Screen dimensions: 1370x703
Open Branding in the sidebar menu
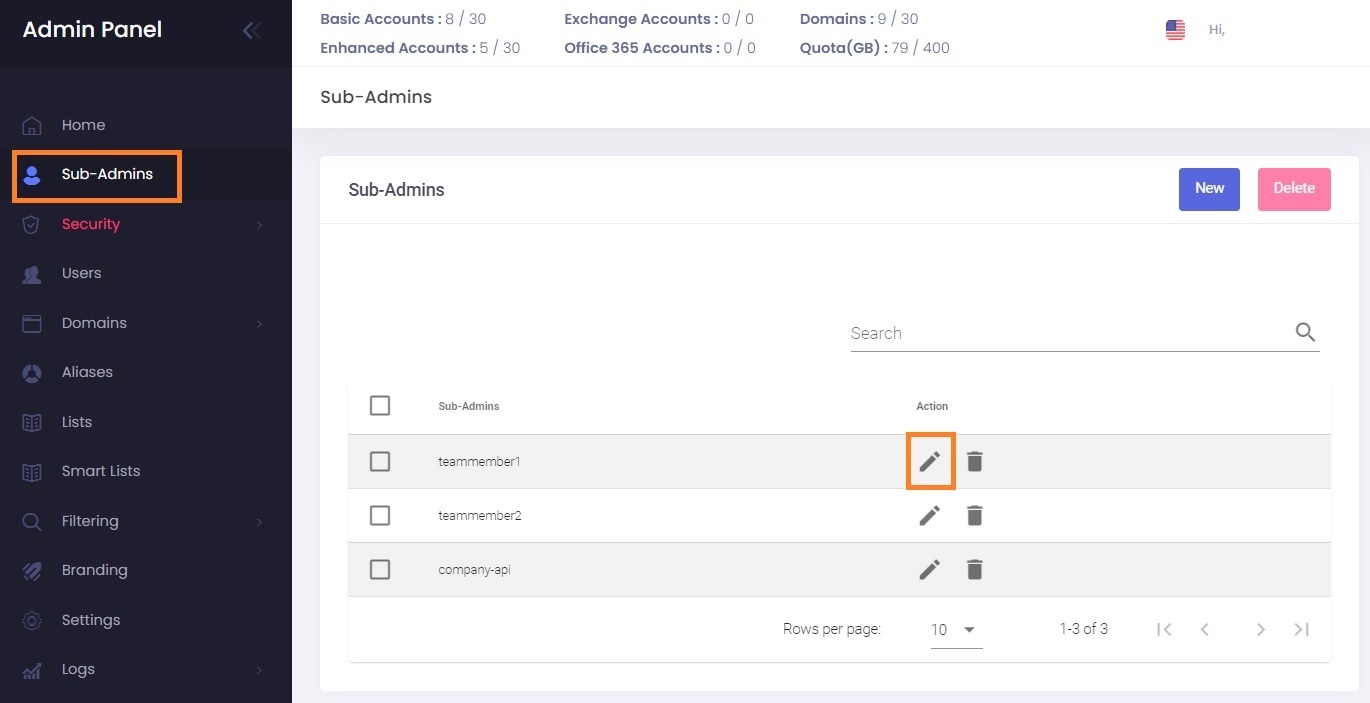[94, 570]
